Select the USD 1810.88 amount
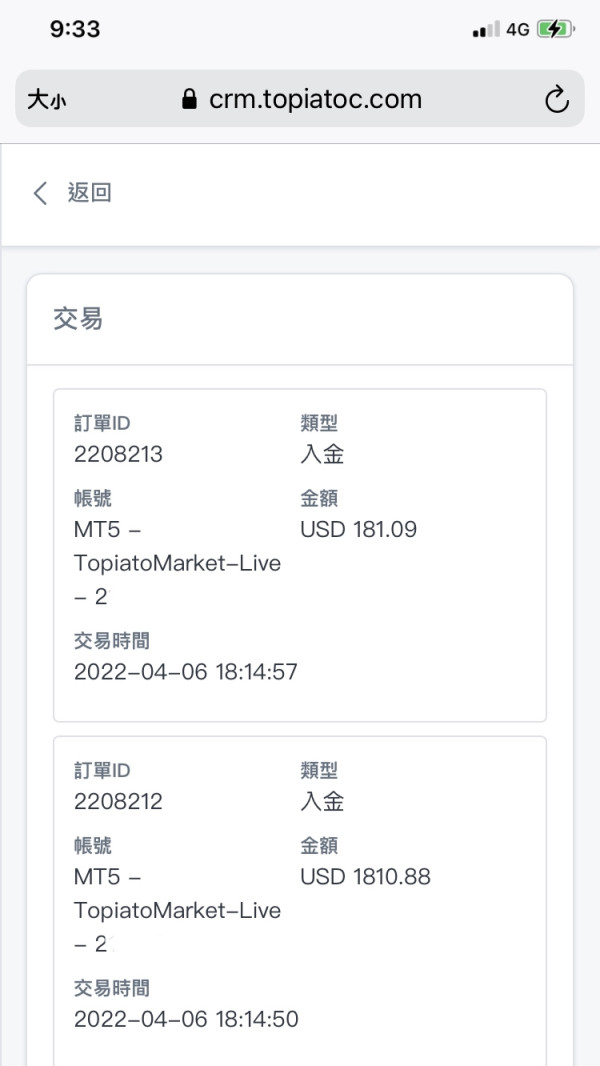600x1066 pixels. (365, 877)
